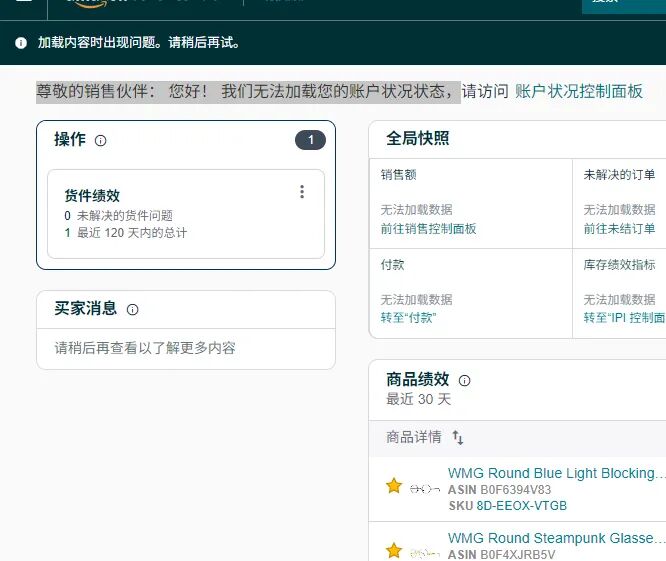Go to 前往销售控制面板 link
This screenshot has height=561, width=666.
click(428, 229)
